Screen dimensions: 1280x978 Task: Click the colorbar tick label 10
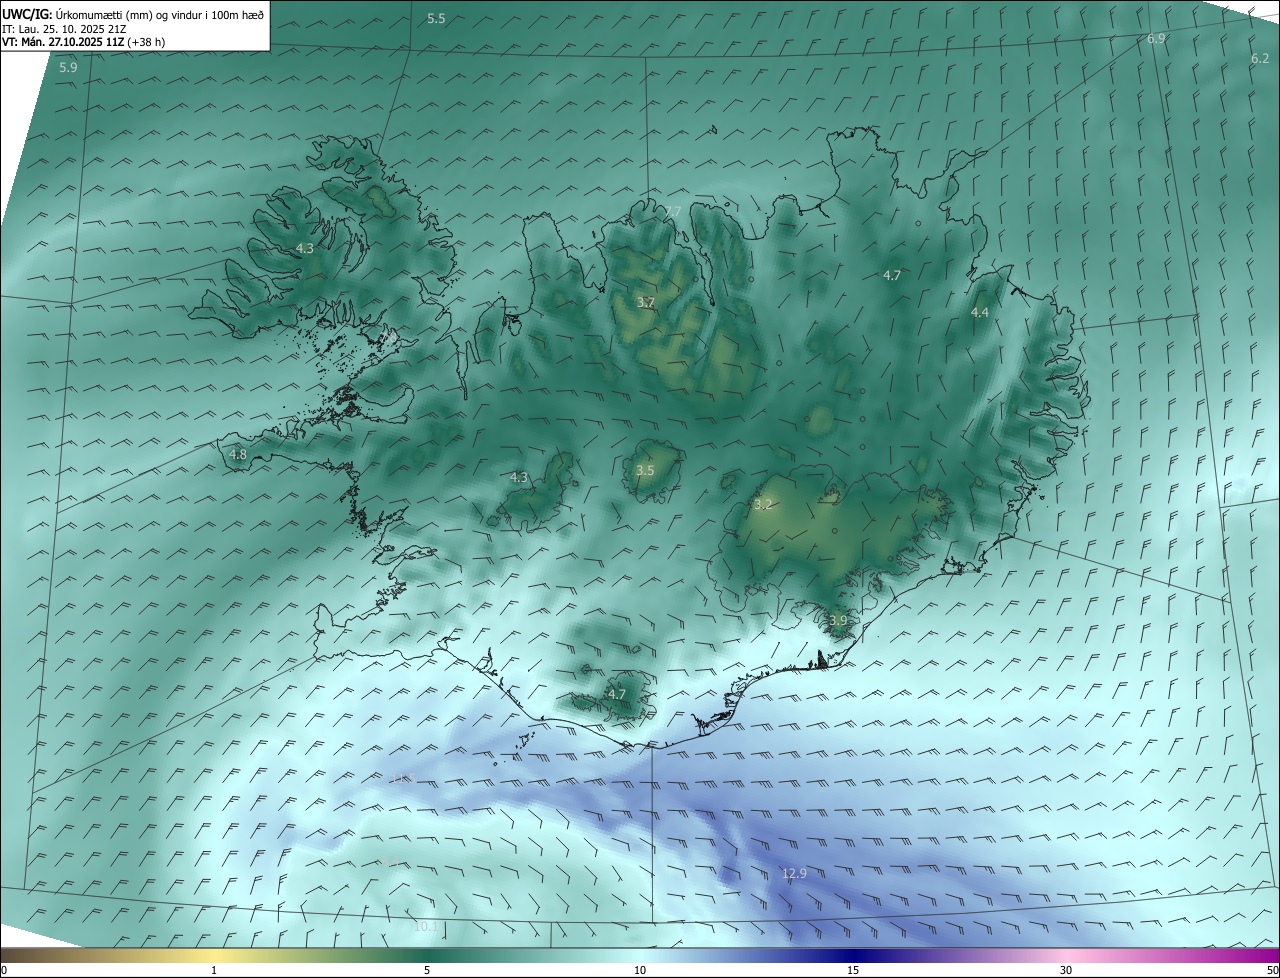640,970
